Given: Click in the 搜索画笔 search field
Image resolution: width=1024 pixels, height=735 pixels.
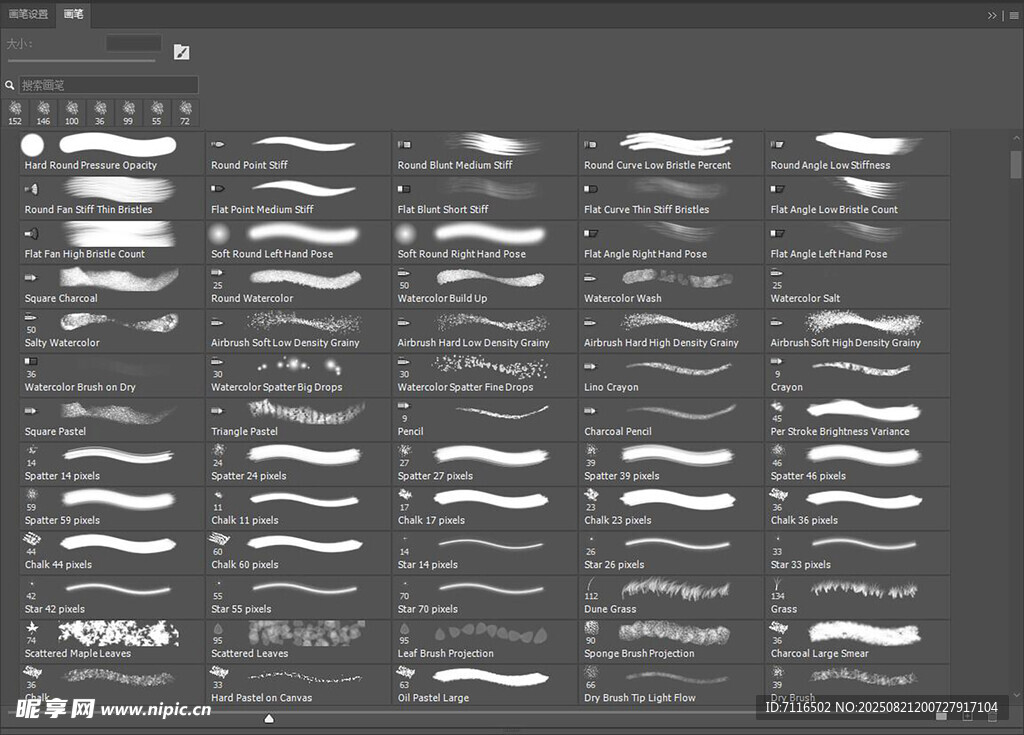Looking at the screenshot, I should pyautogui.click(x=108, y=86).
